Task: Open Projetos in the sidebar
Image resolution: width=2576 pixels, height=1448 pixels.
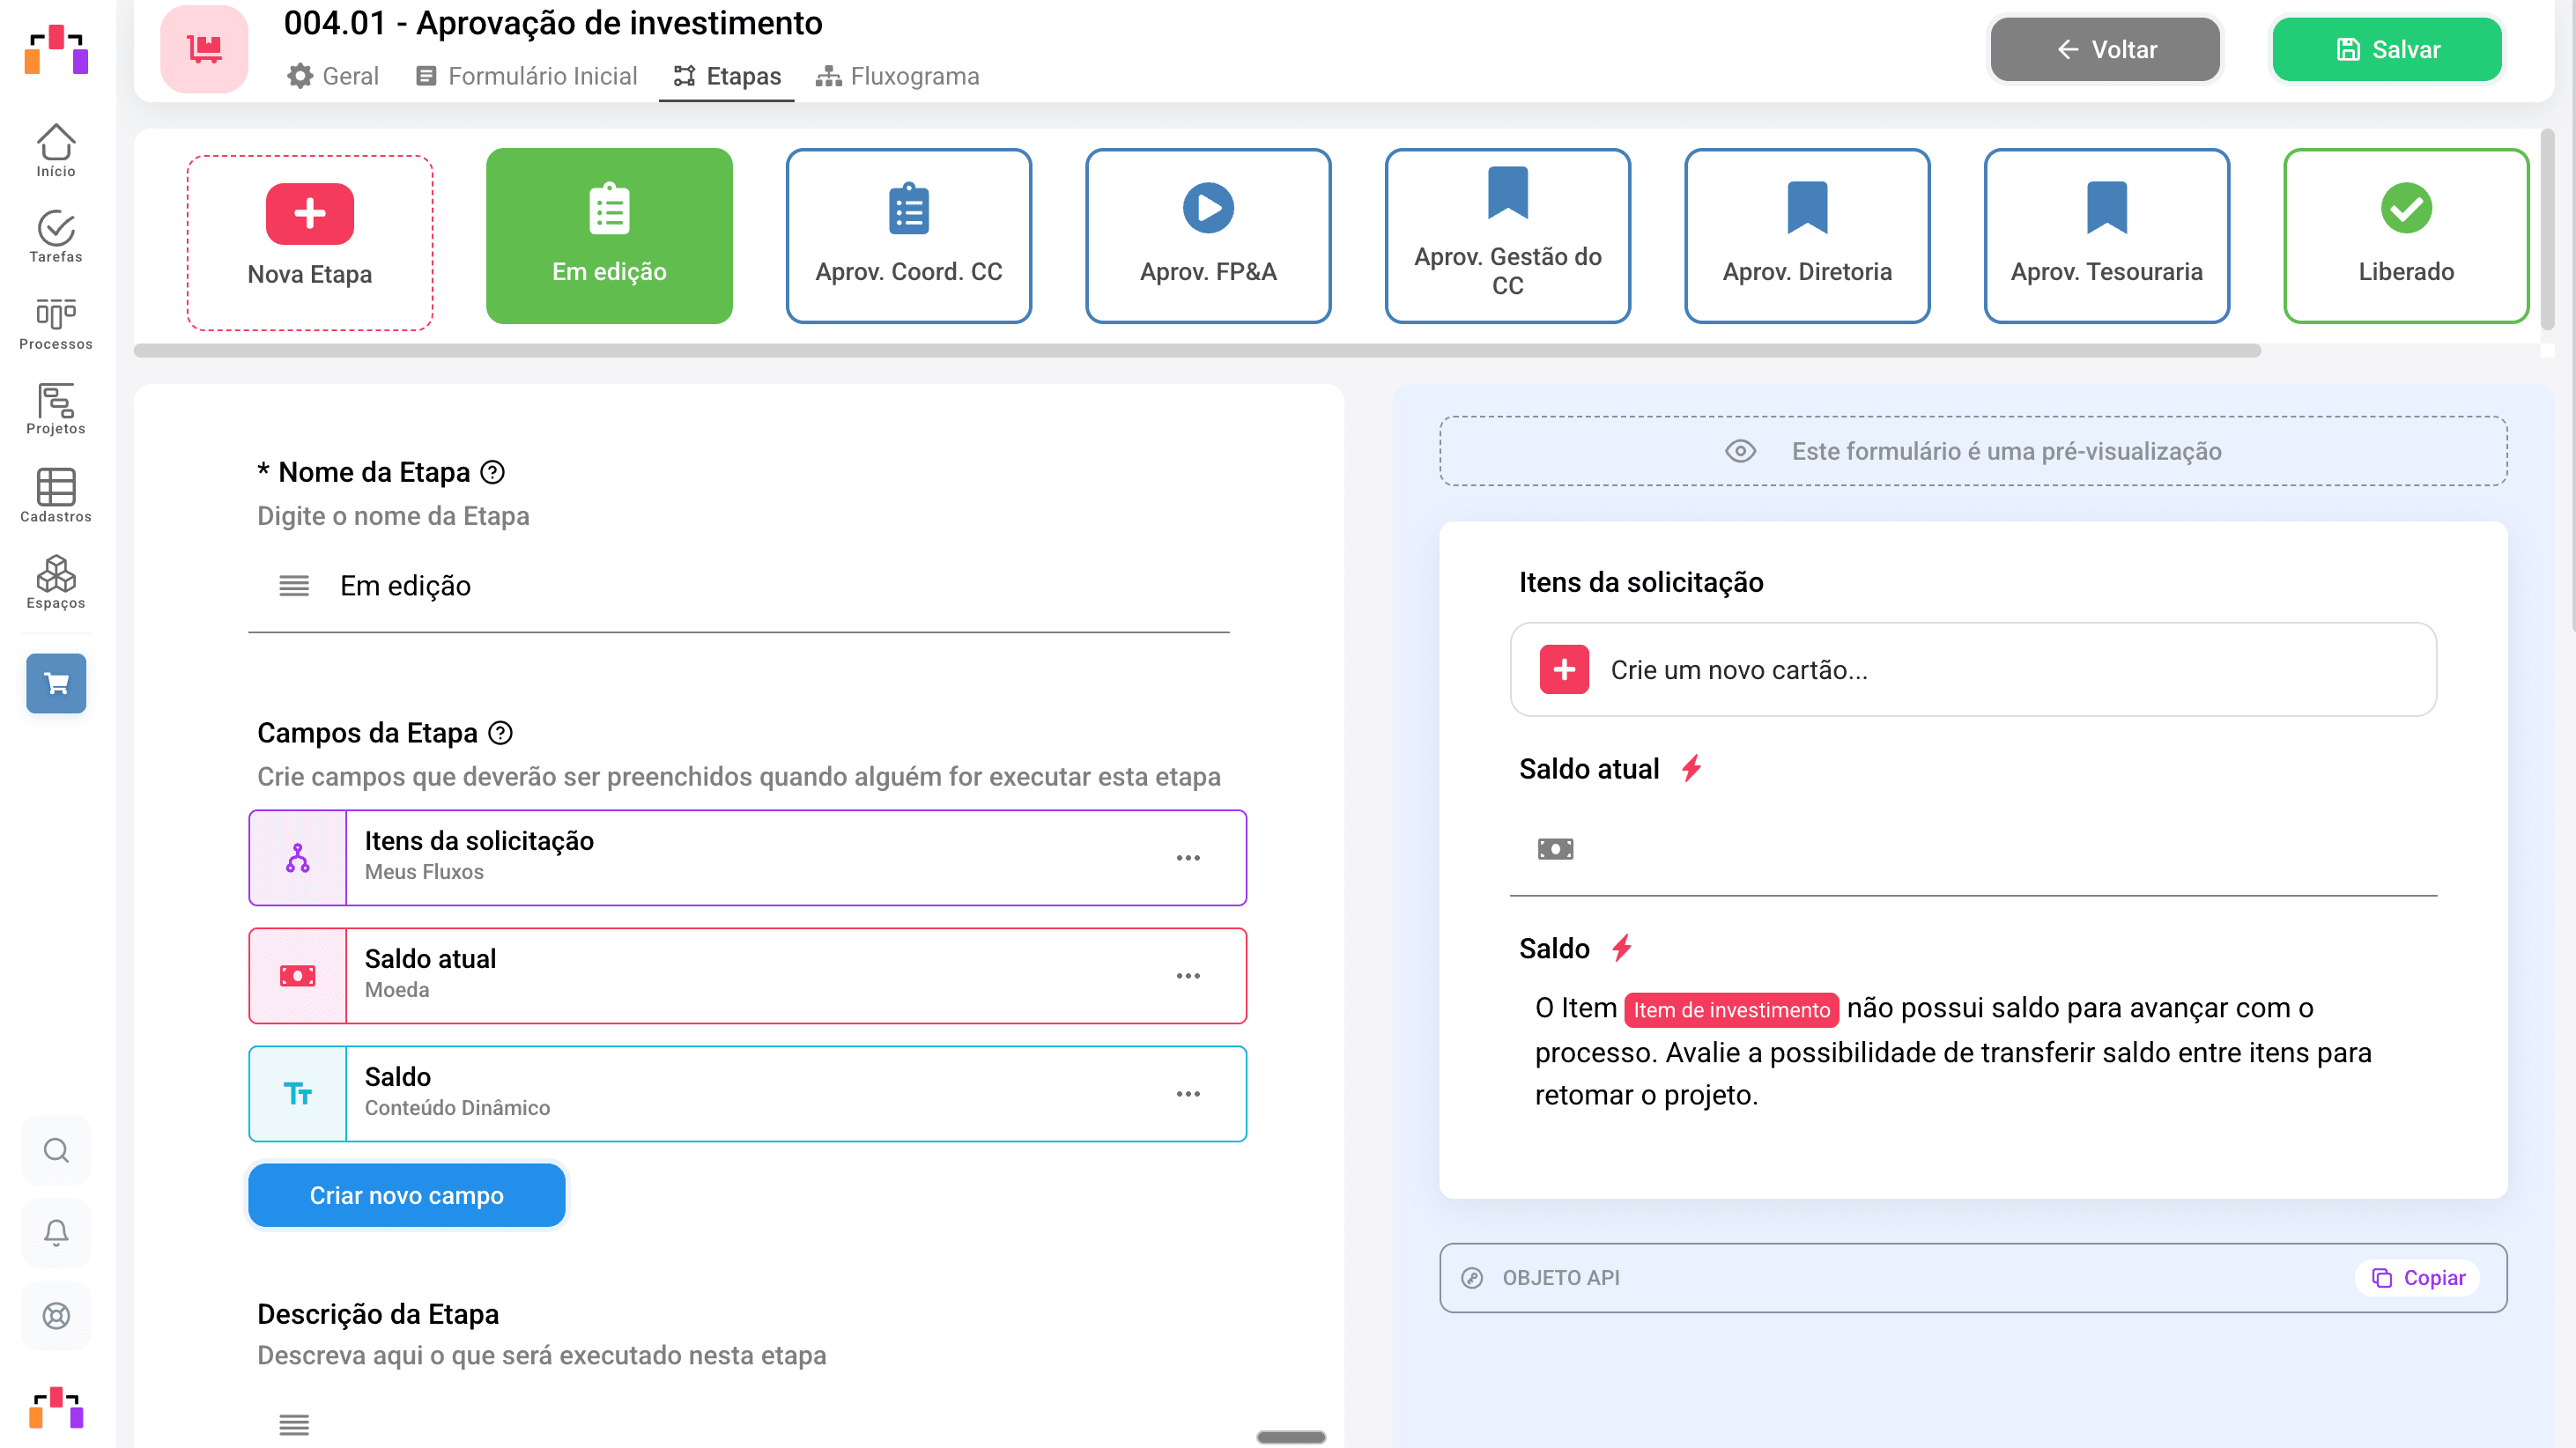Action: pyautogui.click(x=56, y=409)
